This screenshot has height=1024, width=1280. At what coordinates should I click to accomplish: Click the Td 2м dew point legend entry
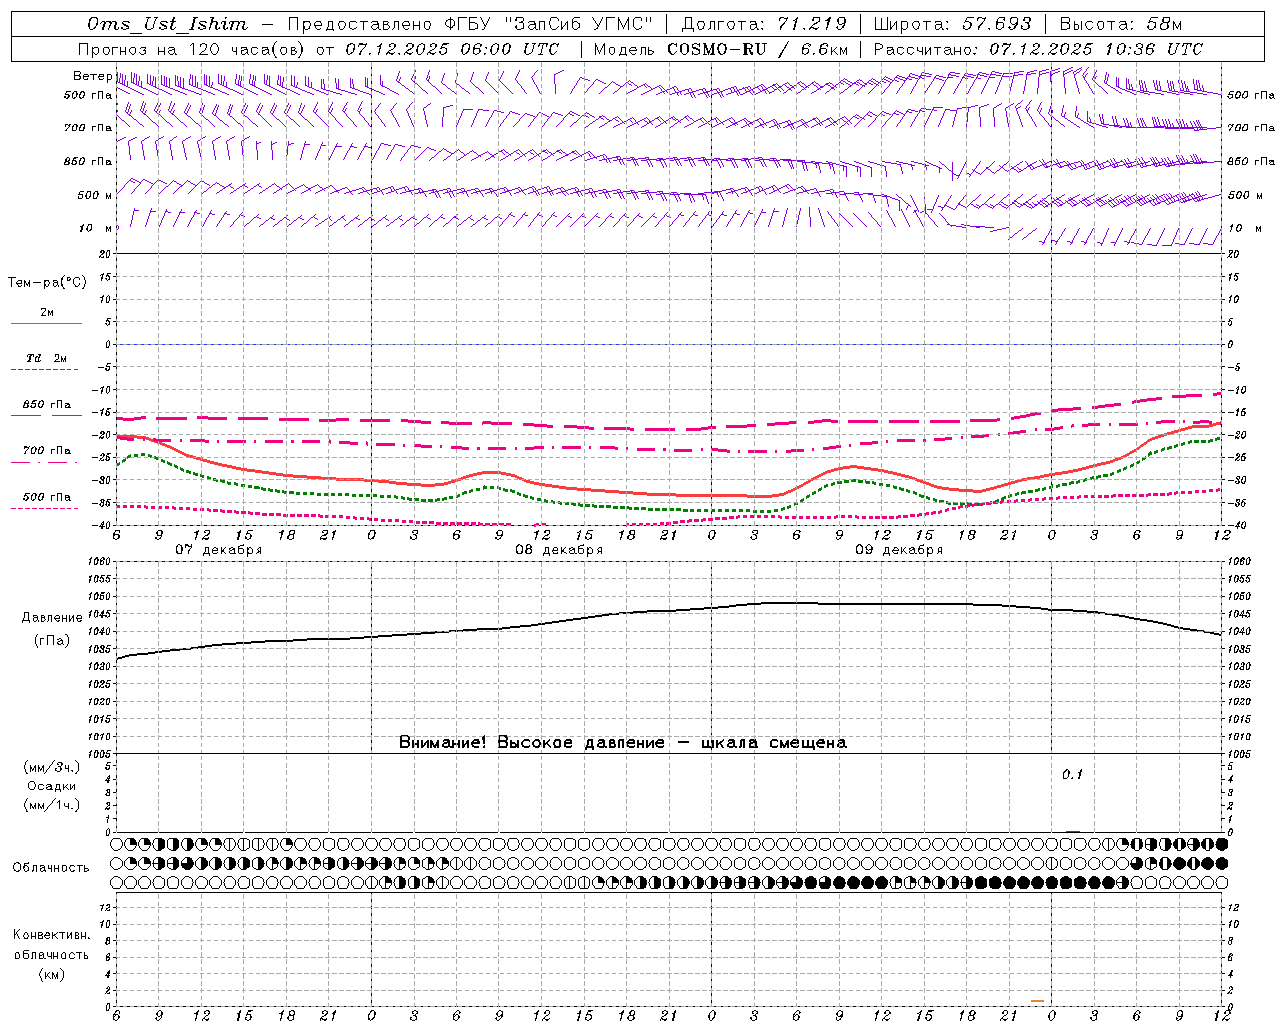pyautogui.click(x=47, y=358)
